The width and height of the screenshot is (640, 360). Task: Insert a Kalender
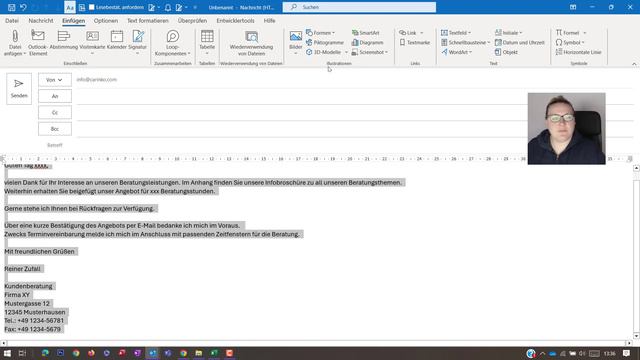[x=117, y=40]
